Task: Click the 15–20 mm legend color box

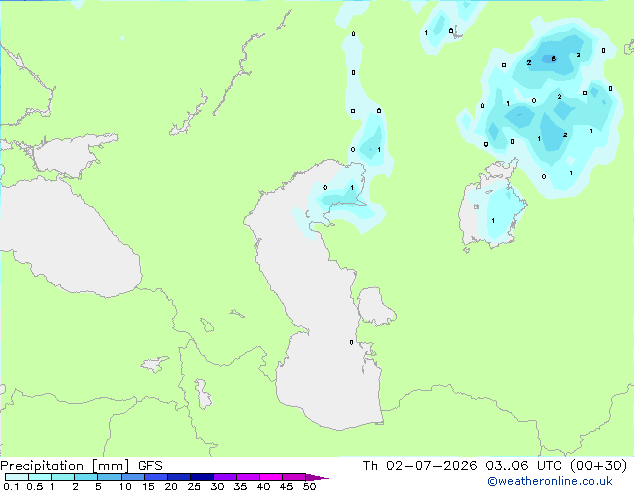Action: 156,477
